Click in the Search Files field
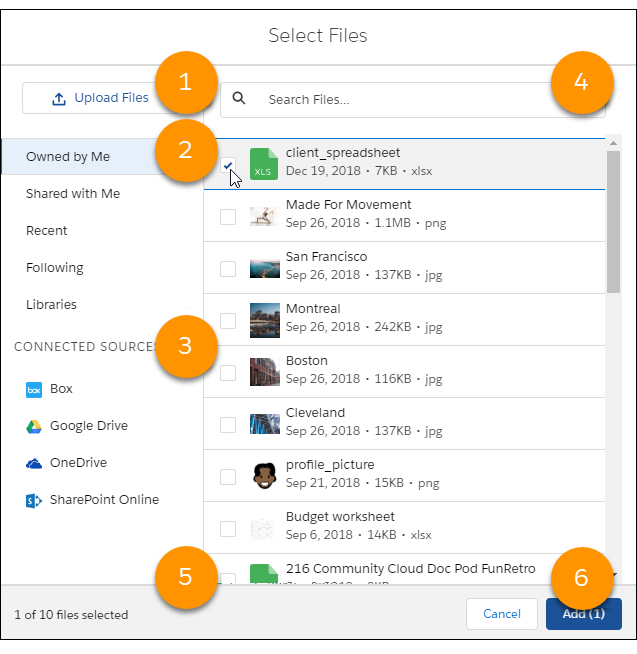This screenshot has height=654, width=637. [x=413, y=100]
